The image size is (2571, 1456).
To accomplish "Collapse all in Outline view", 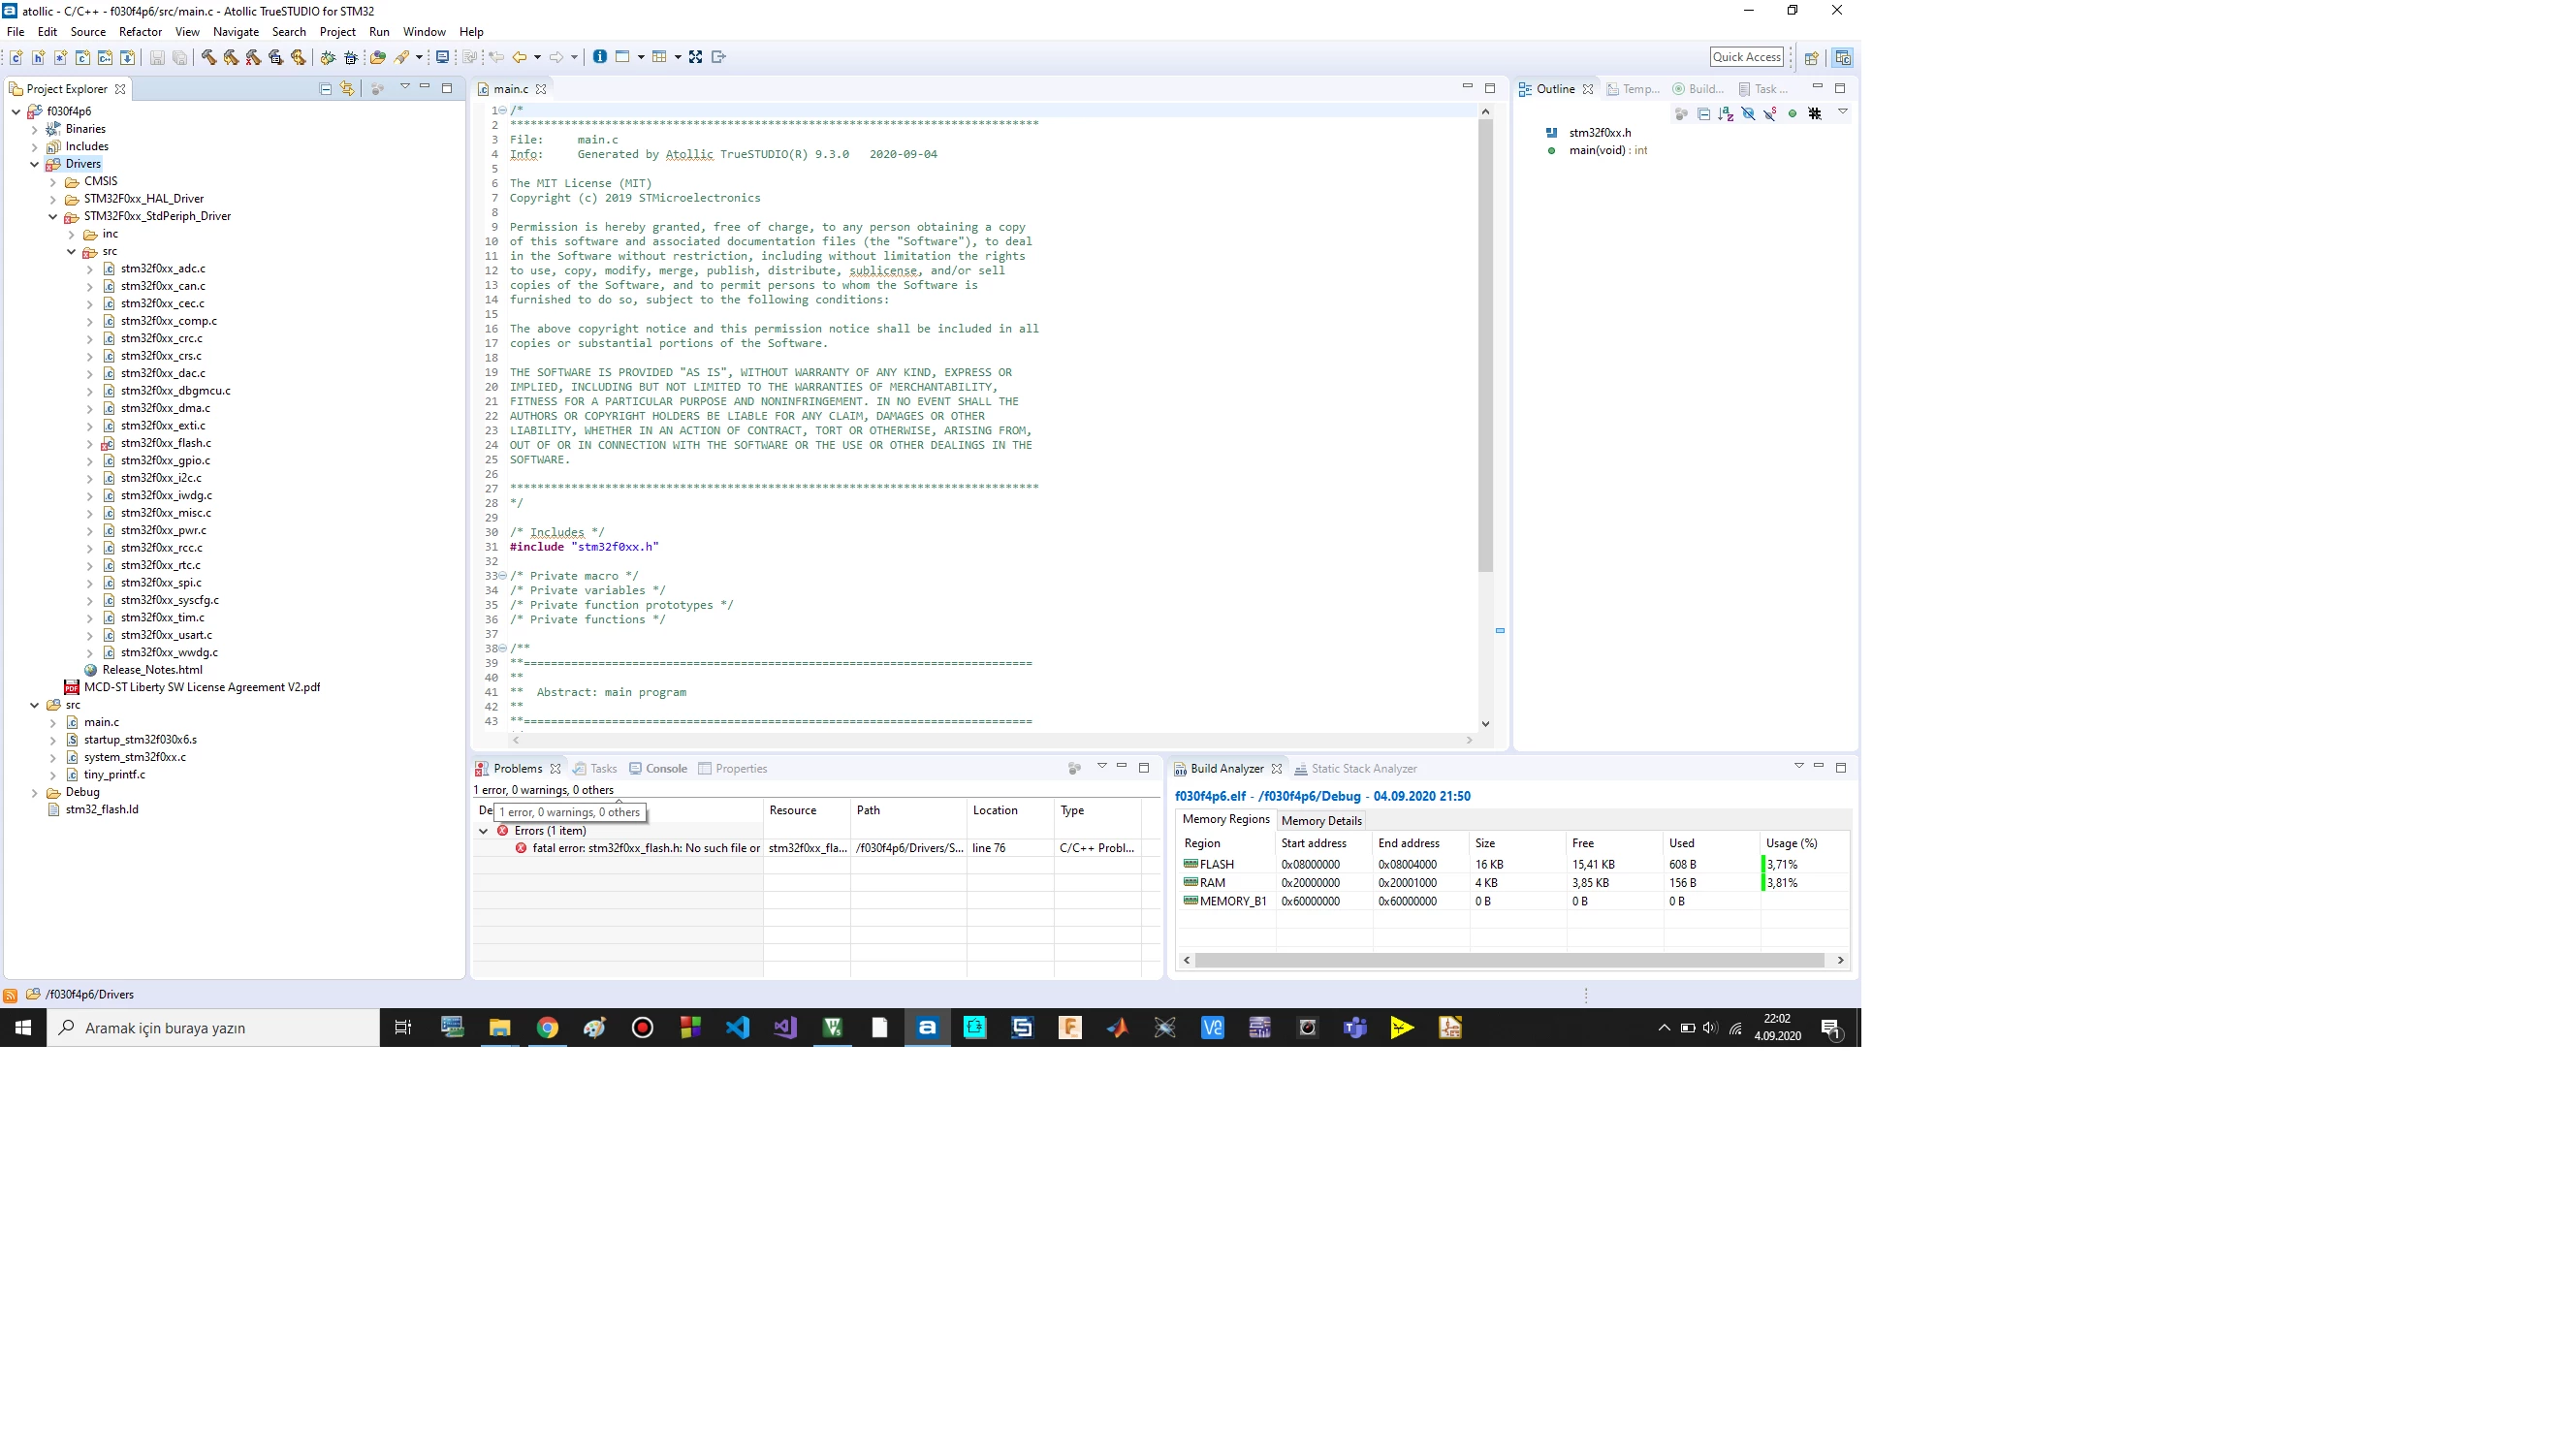I will pyautogui.click(x=1704, y=114).
